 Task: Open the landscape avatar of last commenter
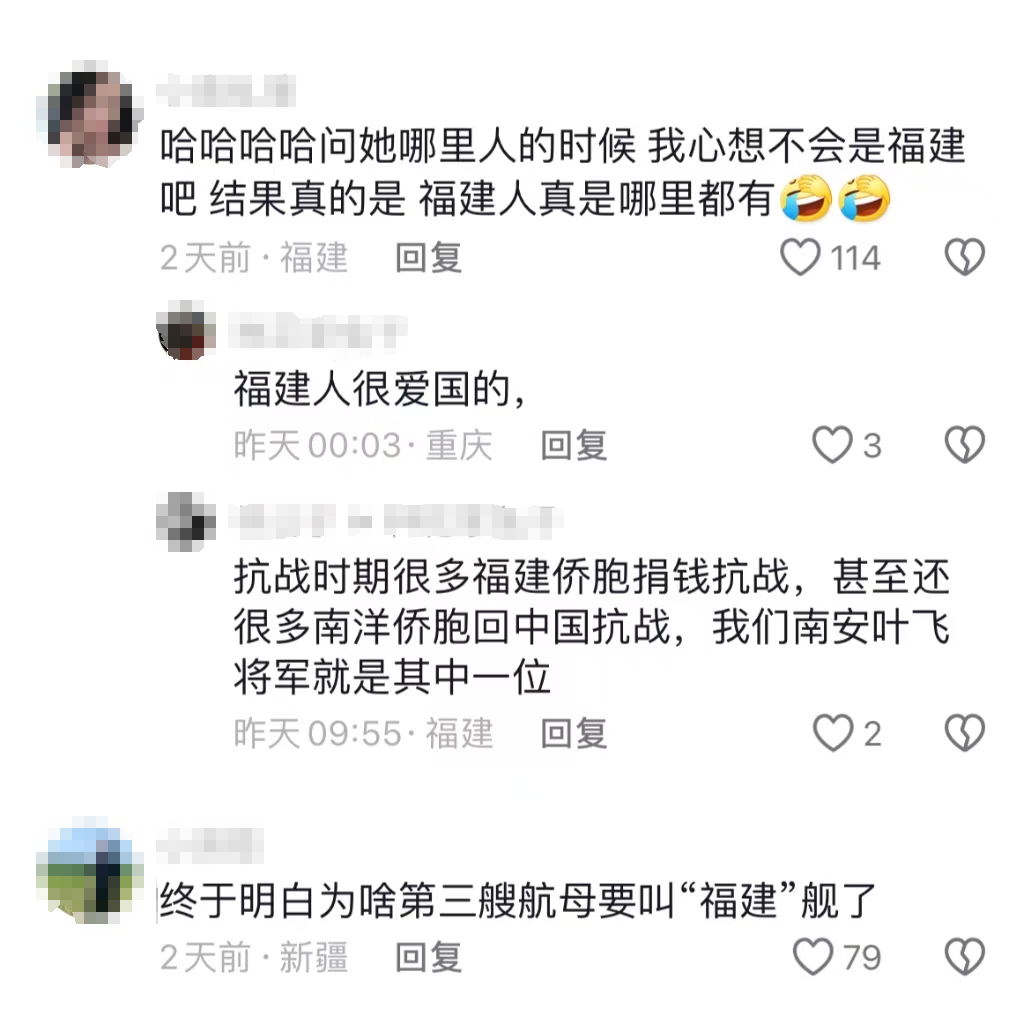pos(90,870)
